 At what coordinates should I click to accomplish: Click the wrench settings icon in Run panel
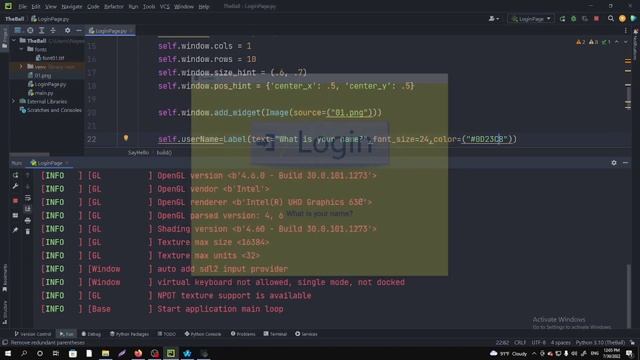click(16, 186)
